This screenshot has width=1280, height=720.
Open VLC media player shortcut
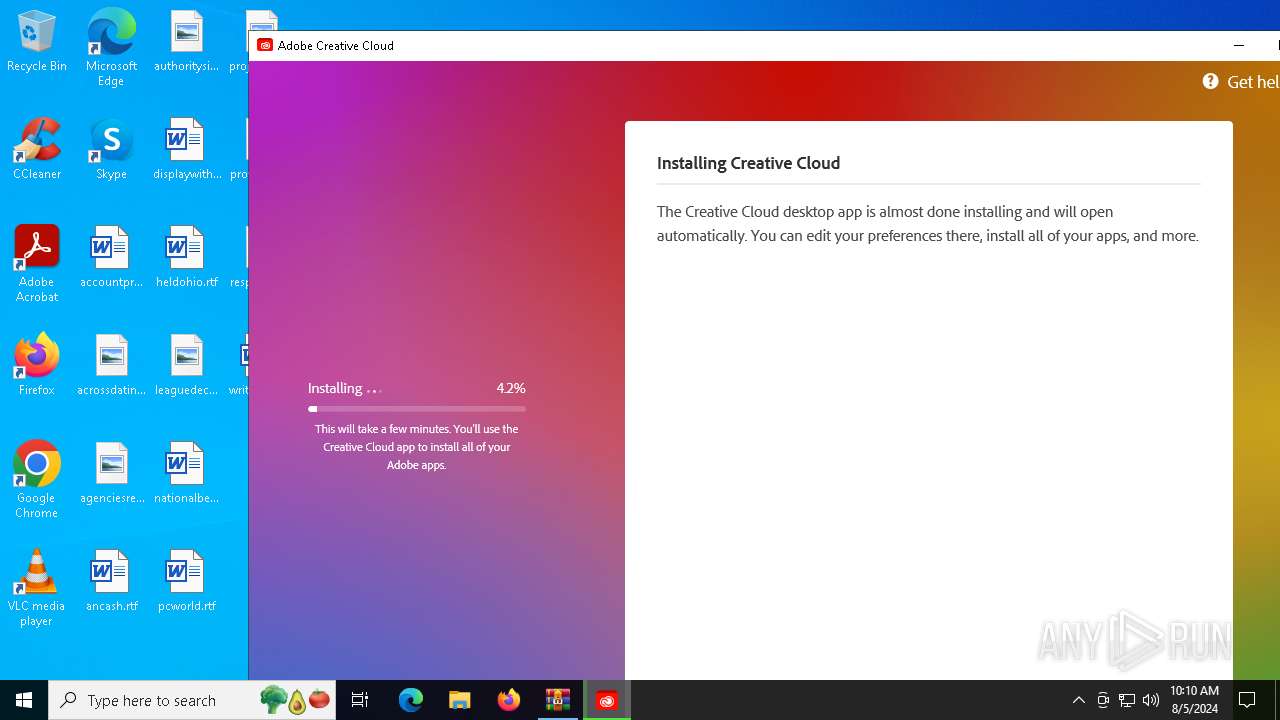(x=37, y=588)
